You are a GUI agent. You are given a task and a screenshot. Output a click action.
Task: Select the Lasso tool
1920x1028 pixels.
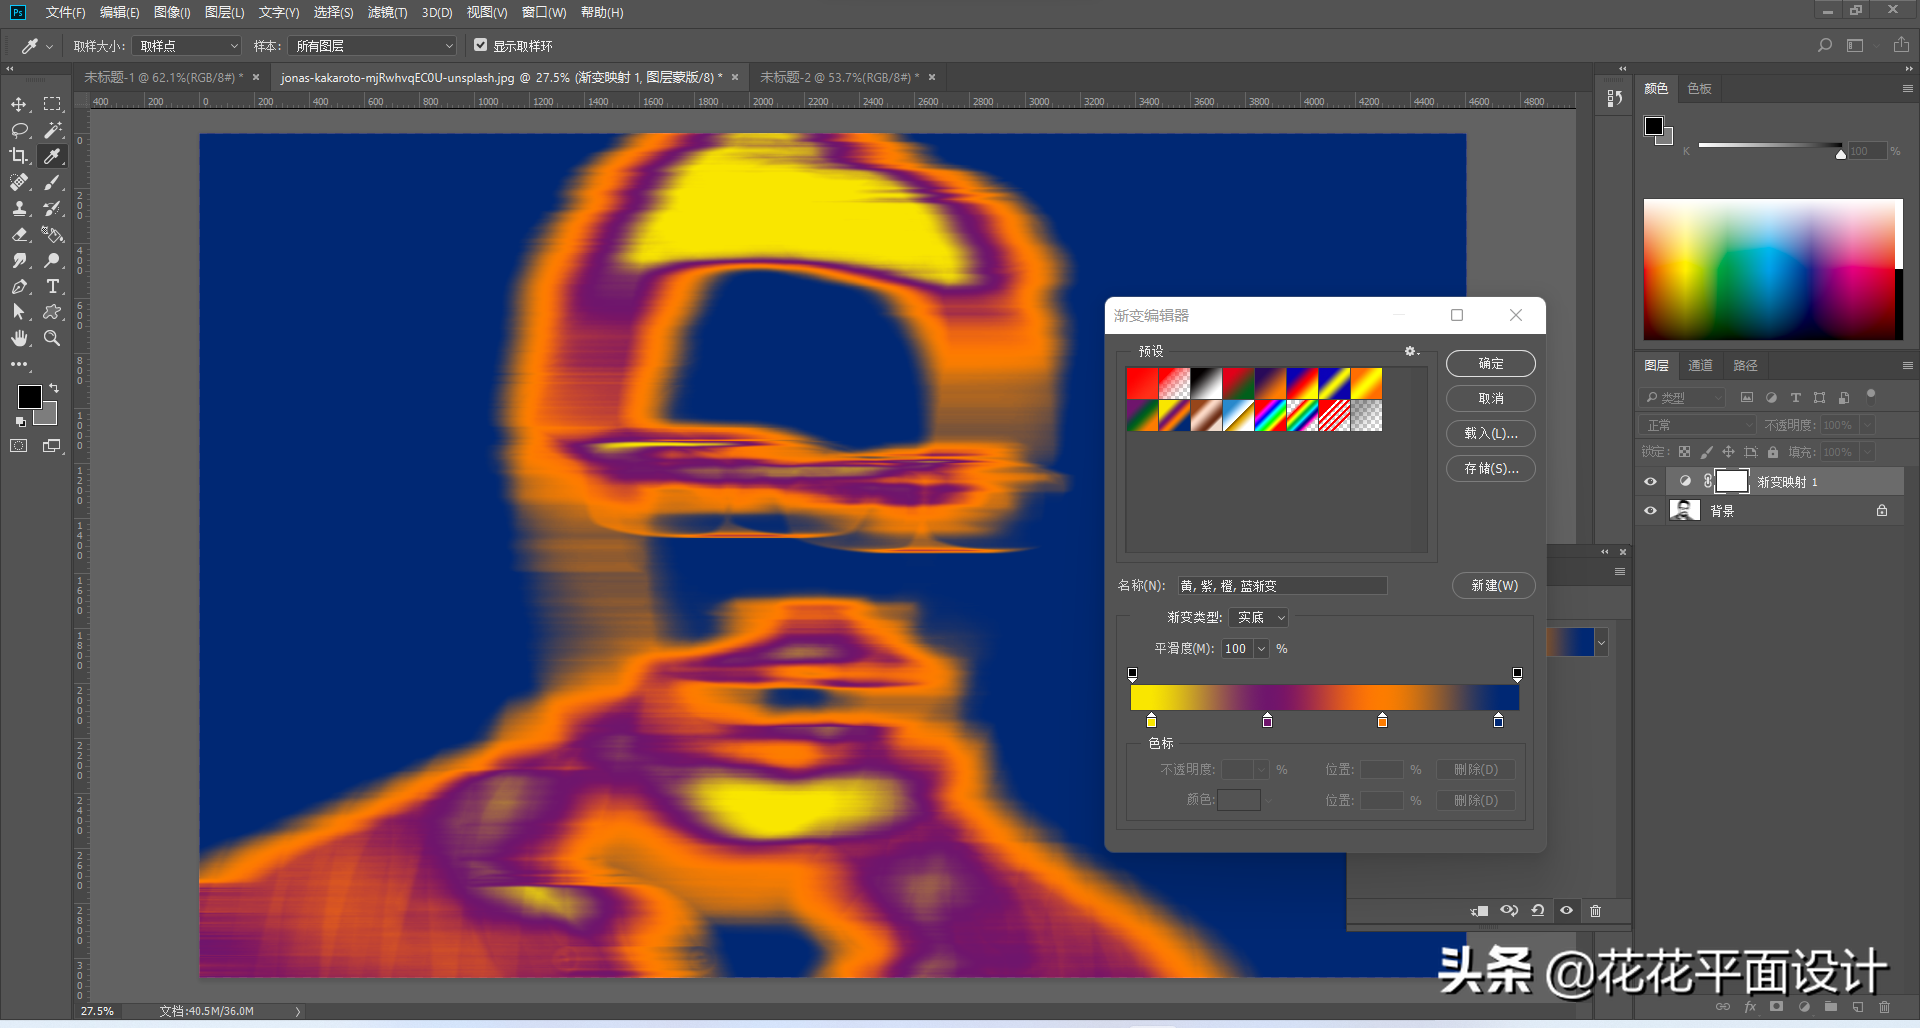(19, 130)
